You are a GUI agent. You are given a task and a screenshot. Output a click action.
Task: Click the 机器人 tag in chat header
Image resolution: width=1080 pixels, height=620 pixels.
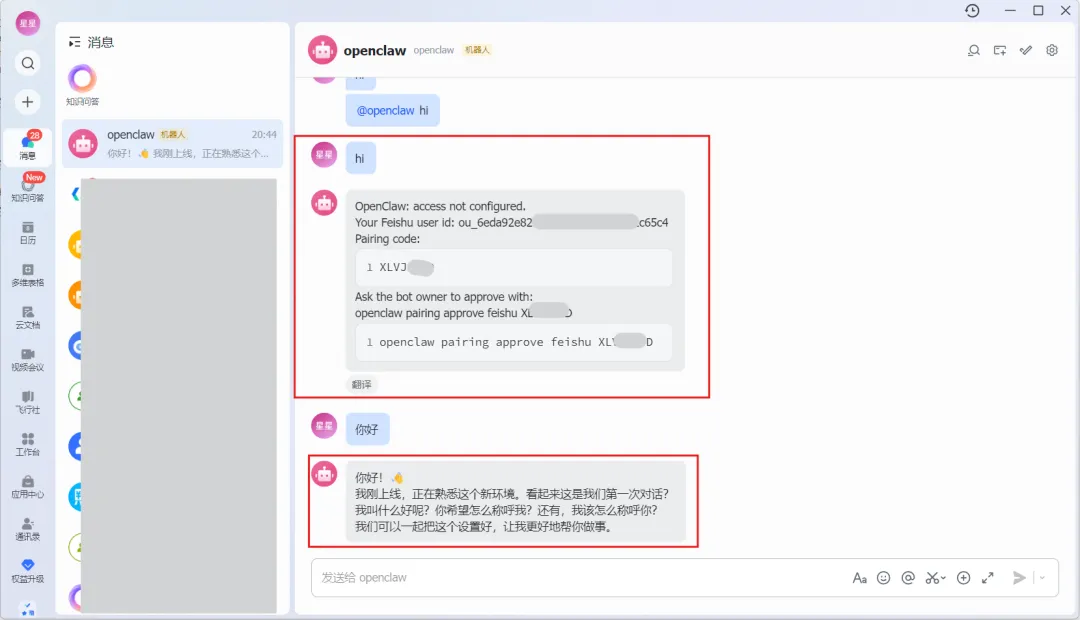(477, 50)
